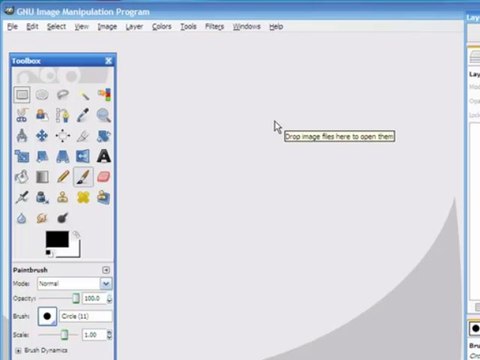Select the Alignment tool
This screenshot has width=480, height=360.
pos(63,136)
